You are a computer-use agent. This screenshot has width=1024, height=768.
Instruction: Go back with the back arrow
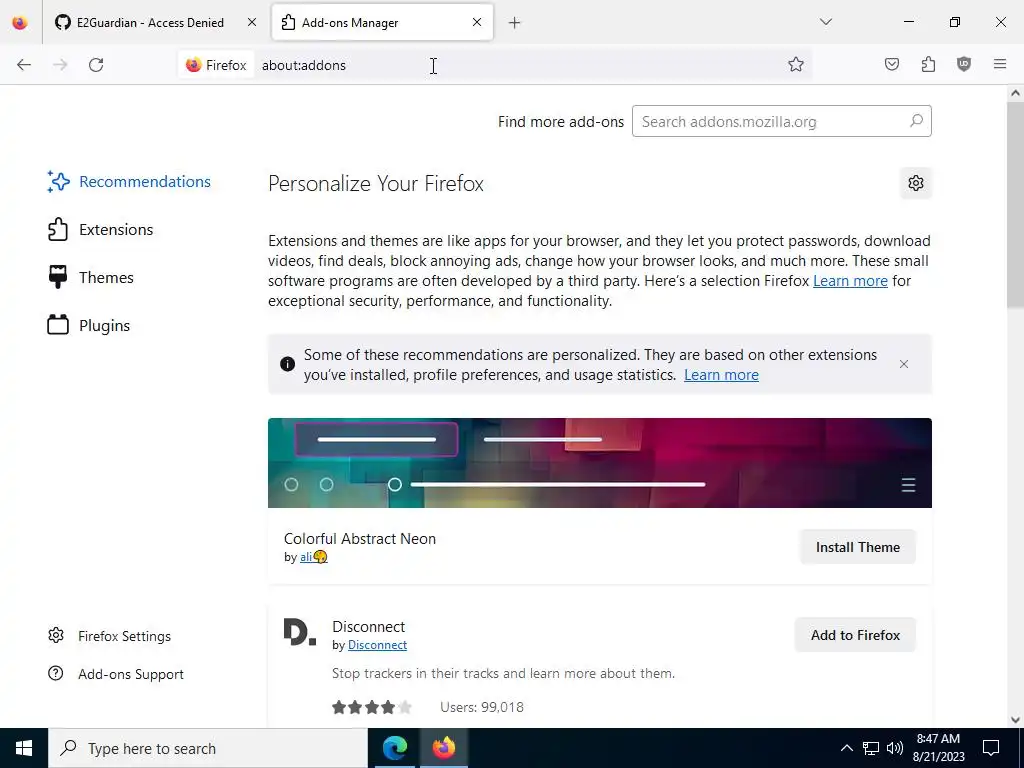[24, 65]
